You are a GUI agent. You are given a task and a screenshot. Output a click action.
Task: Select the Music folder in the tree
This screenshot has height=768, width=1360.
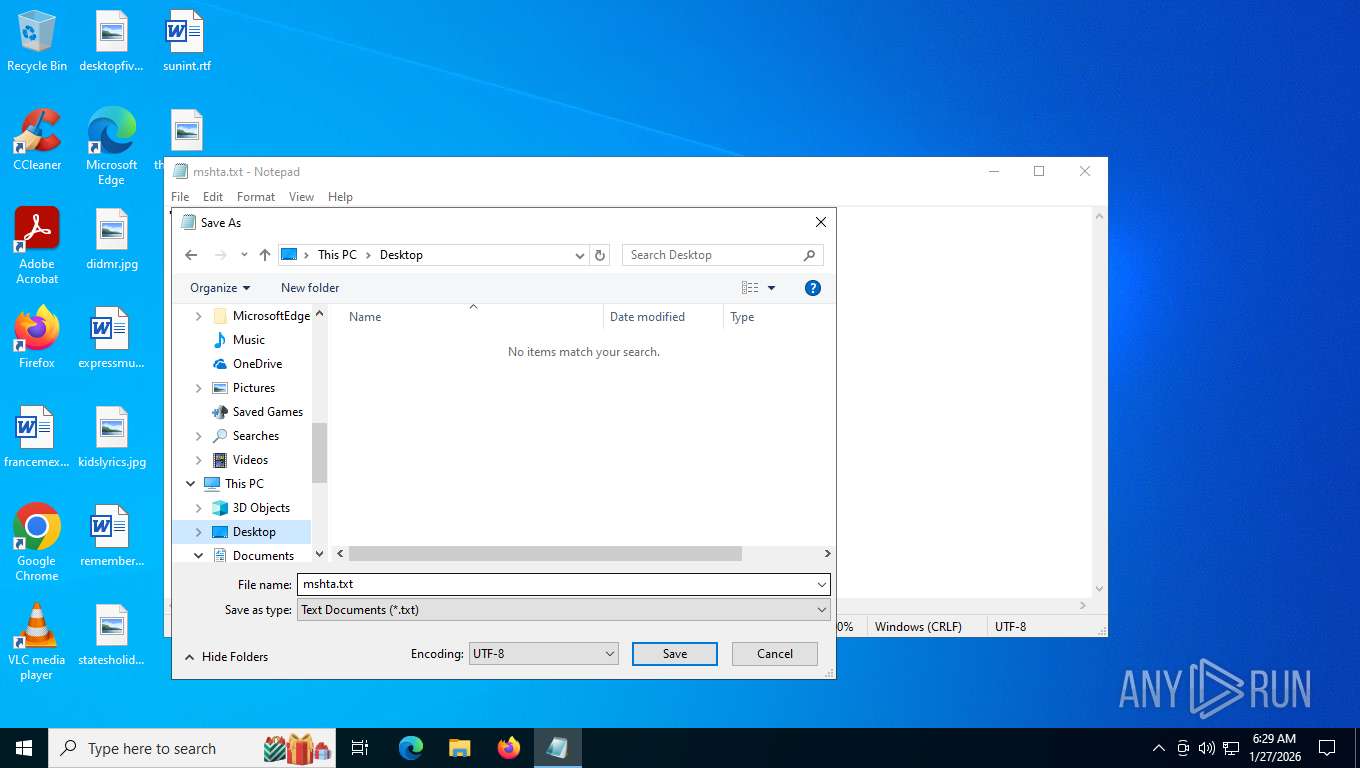249,340
